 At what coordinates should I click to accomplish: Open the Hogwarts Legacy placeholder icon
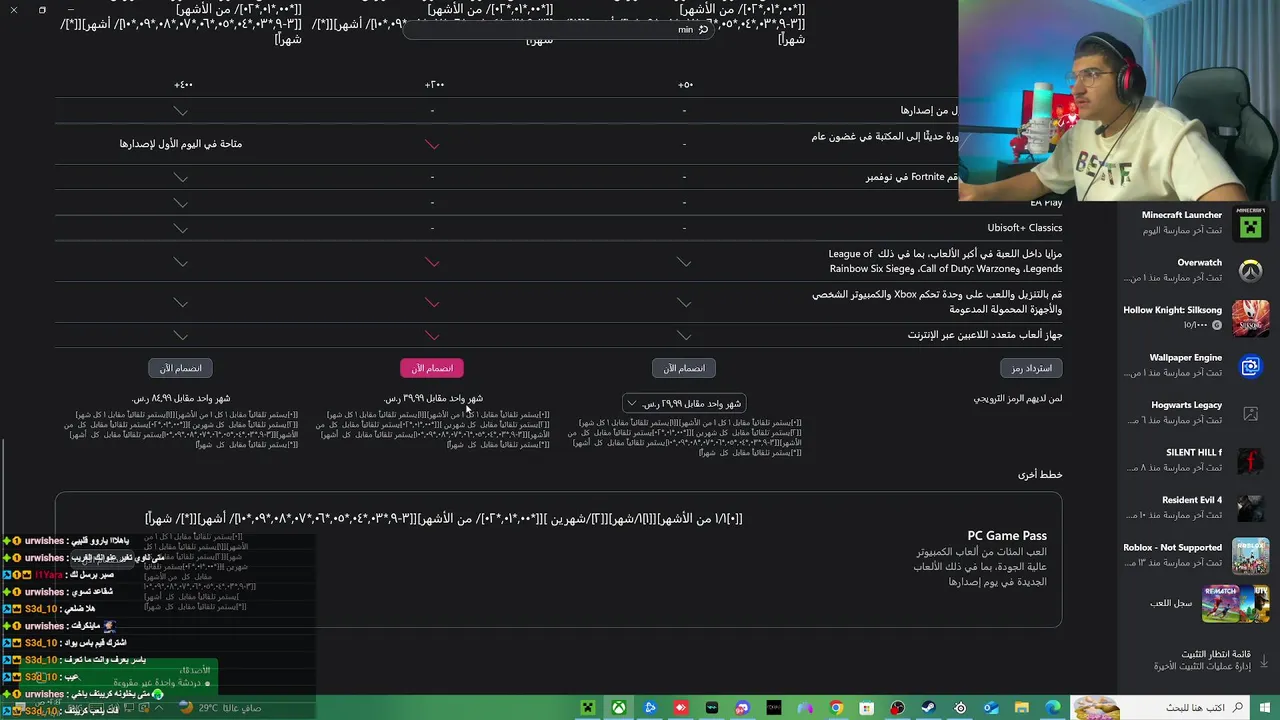[x=1250, y=414]
